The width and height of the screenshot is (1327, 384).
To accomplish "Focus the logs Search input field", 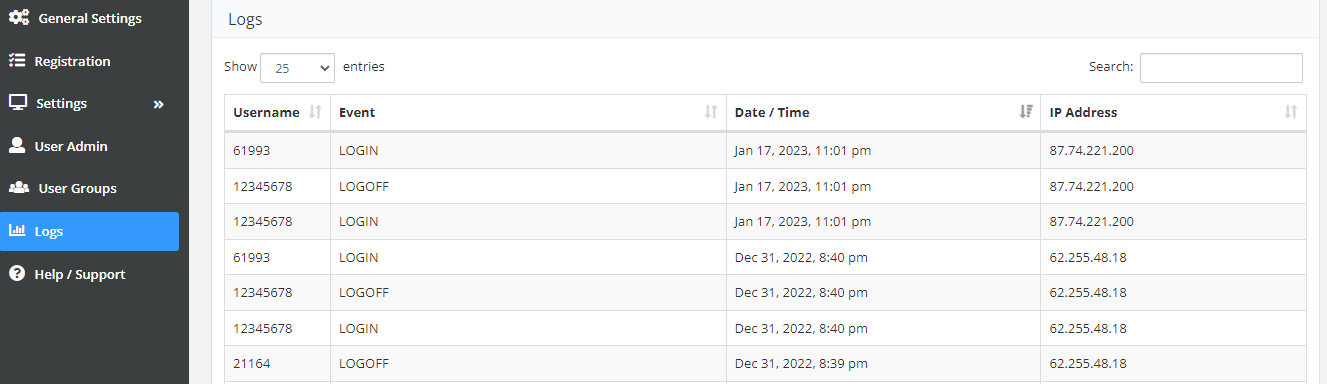I will pyautogui.click(x=1221, y=68).
